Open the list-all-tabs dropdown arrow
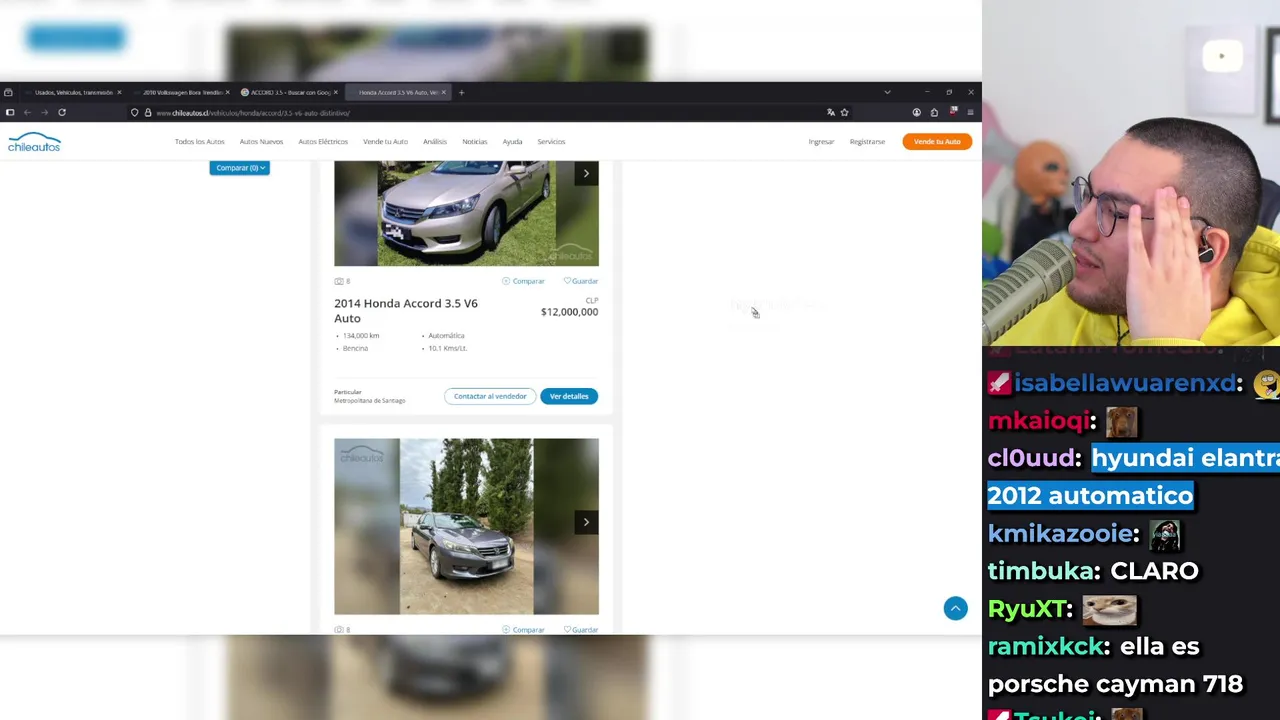 tap(887, 92)
